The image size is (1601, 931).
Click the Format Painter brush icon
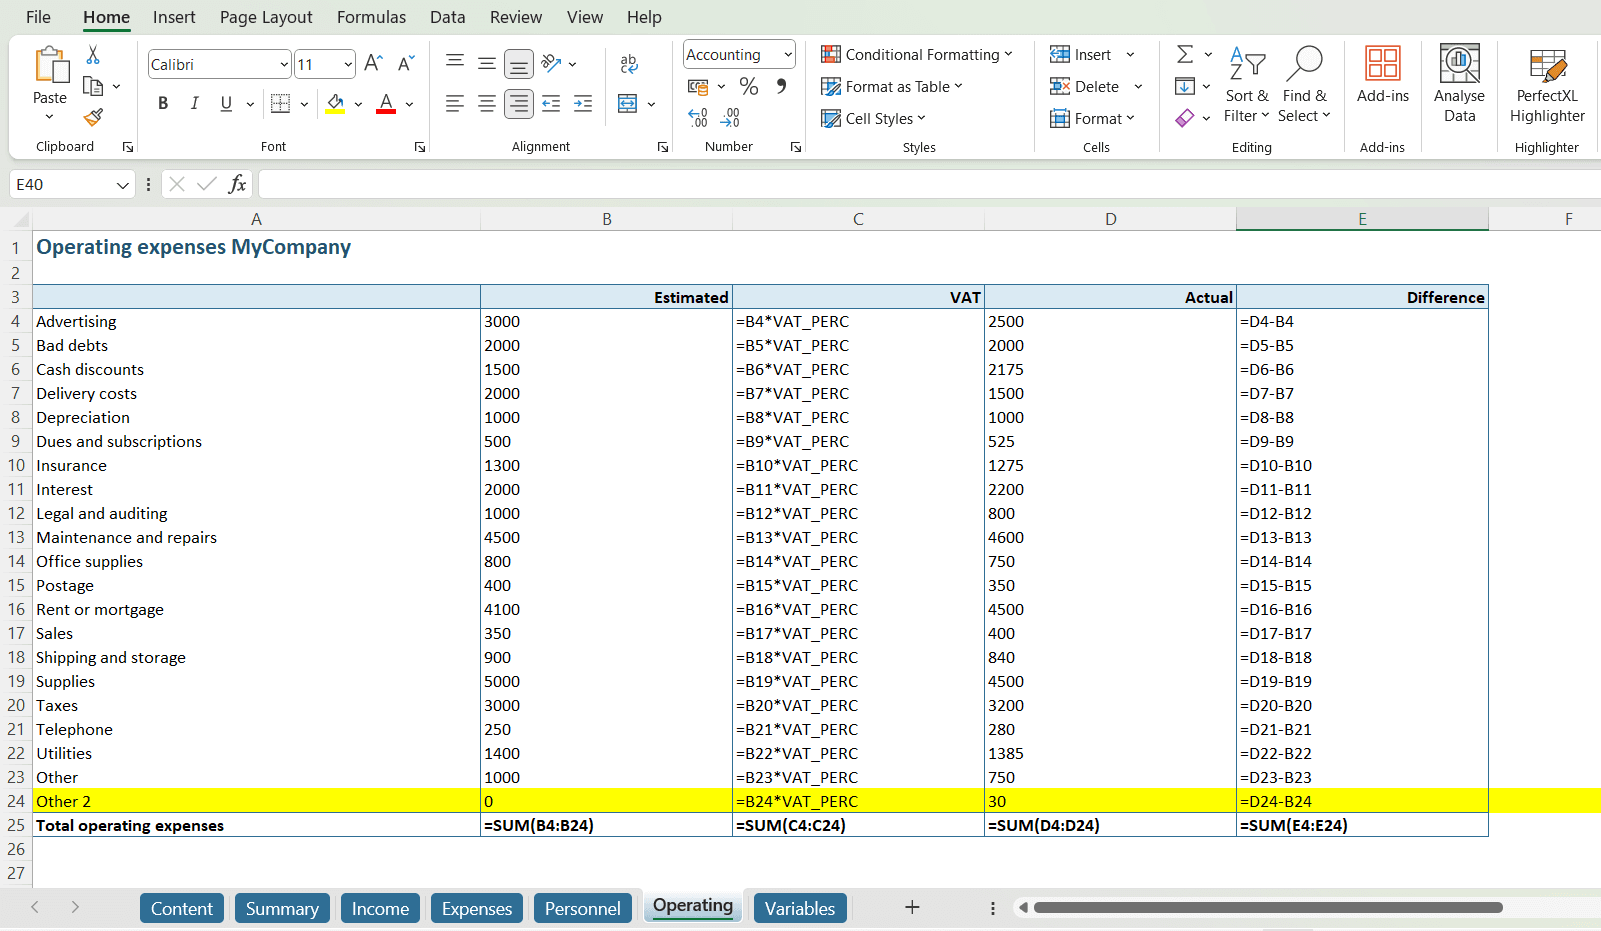[93, 117]
